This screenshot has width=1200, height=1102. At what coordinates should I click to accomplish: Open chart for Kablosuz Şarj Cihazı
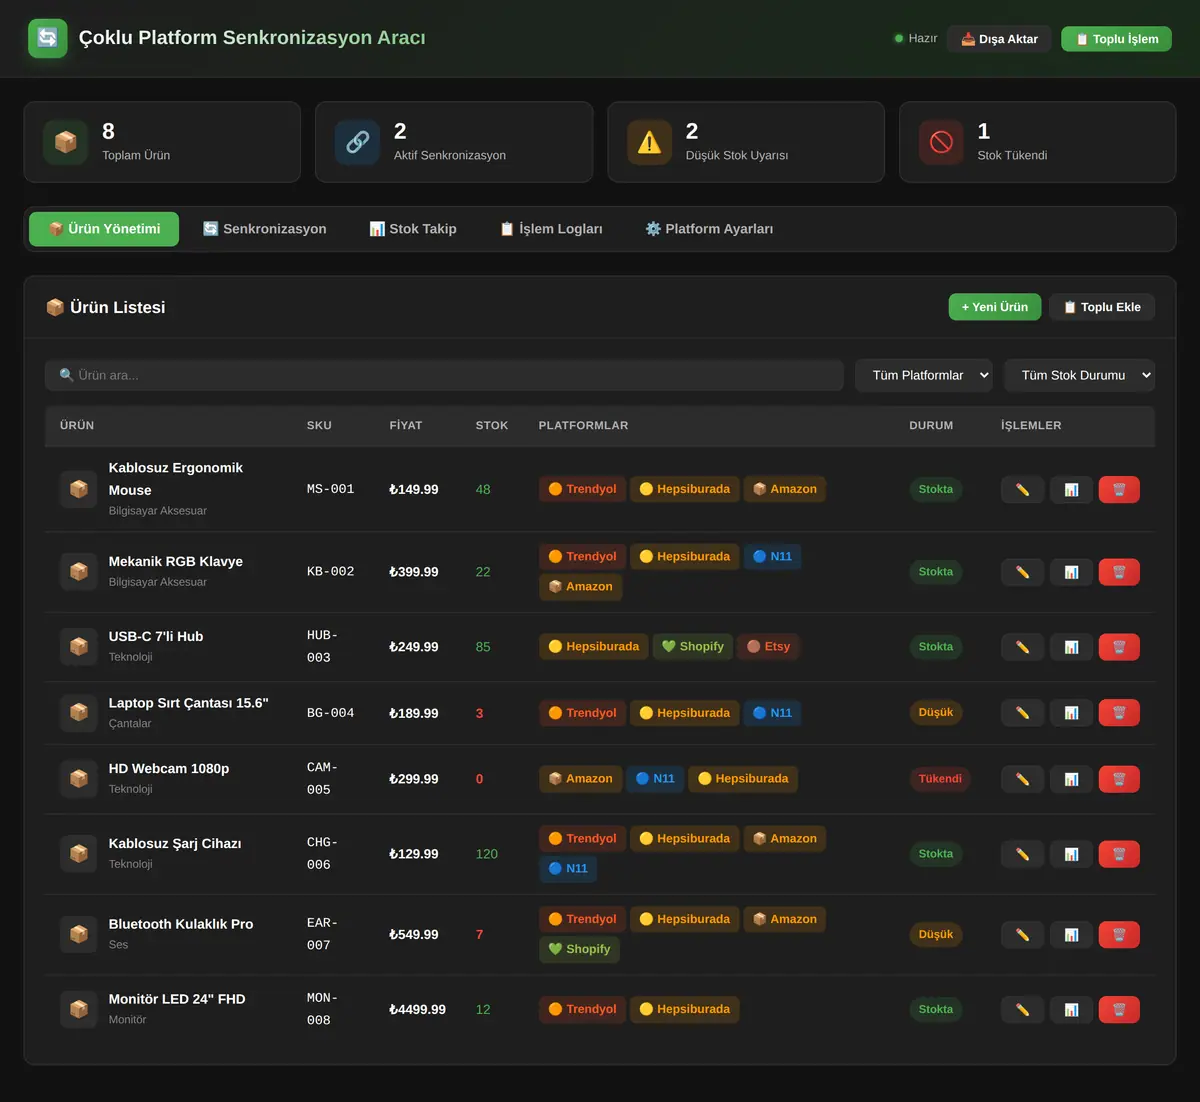pyautogui.click(x=1071, y=854)
